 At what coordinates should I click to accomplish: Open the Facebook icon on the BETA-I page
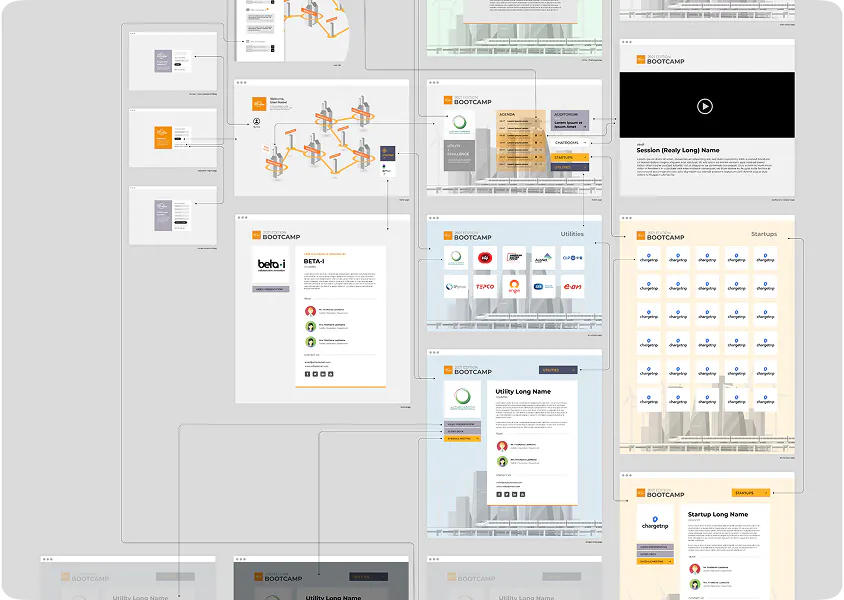[x=307, y=374]
